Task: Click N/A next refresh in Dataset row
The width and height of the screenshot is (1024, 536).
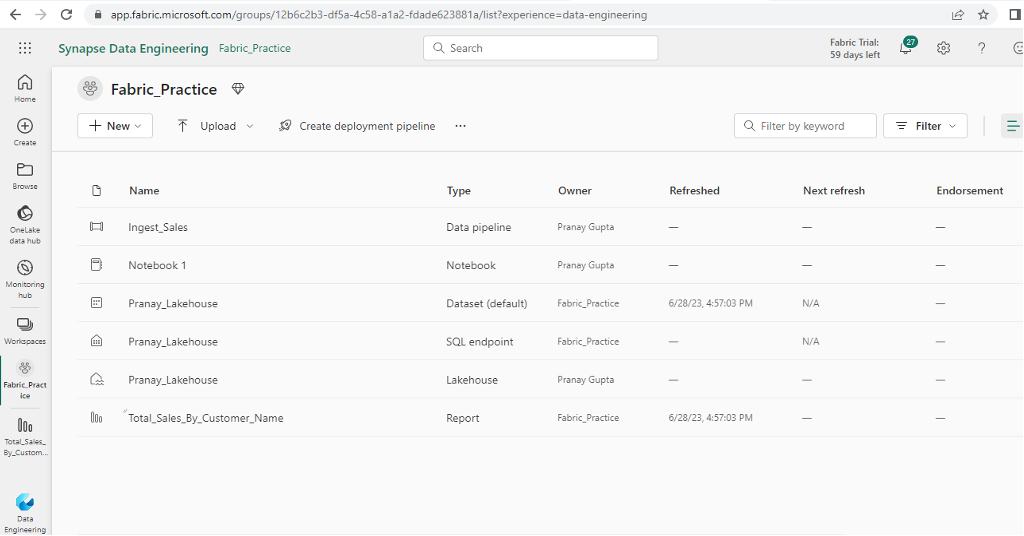Action: (810, 304)
